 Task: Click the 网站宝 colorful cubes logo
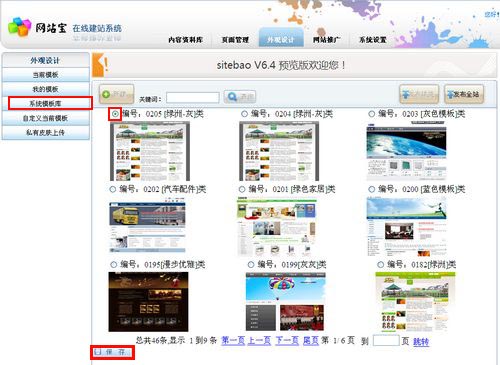19,27
